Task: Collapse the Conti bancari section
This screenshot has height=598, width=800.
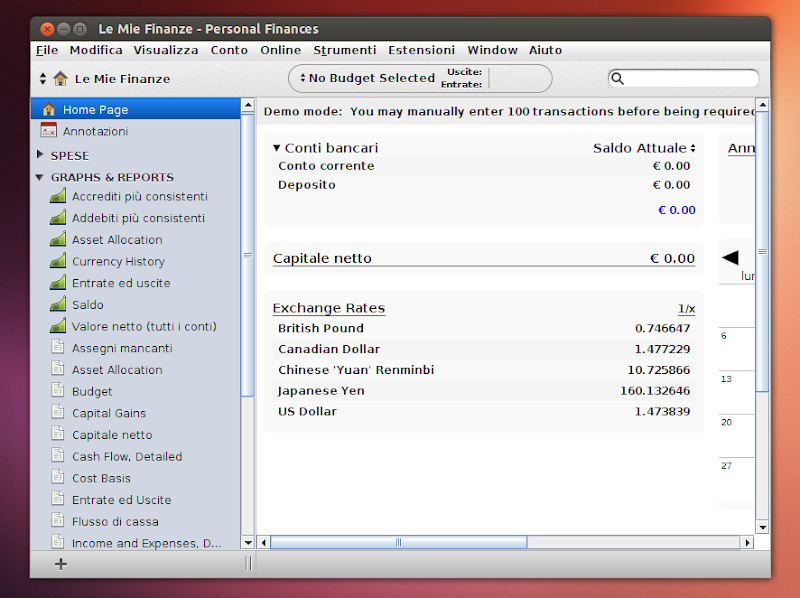Action: coord(277,148)
